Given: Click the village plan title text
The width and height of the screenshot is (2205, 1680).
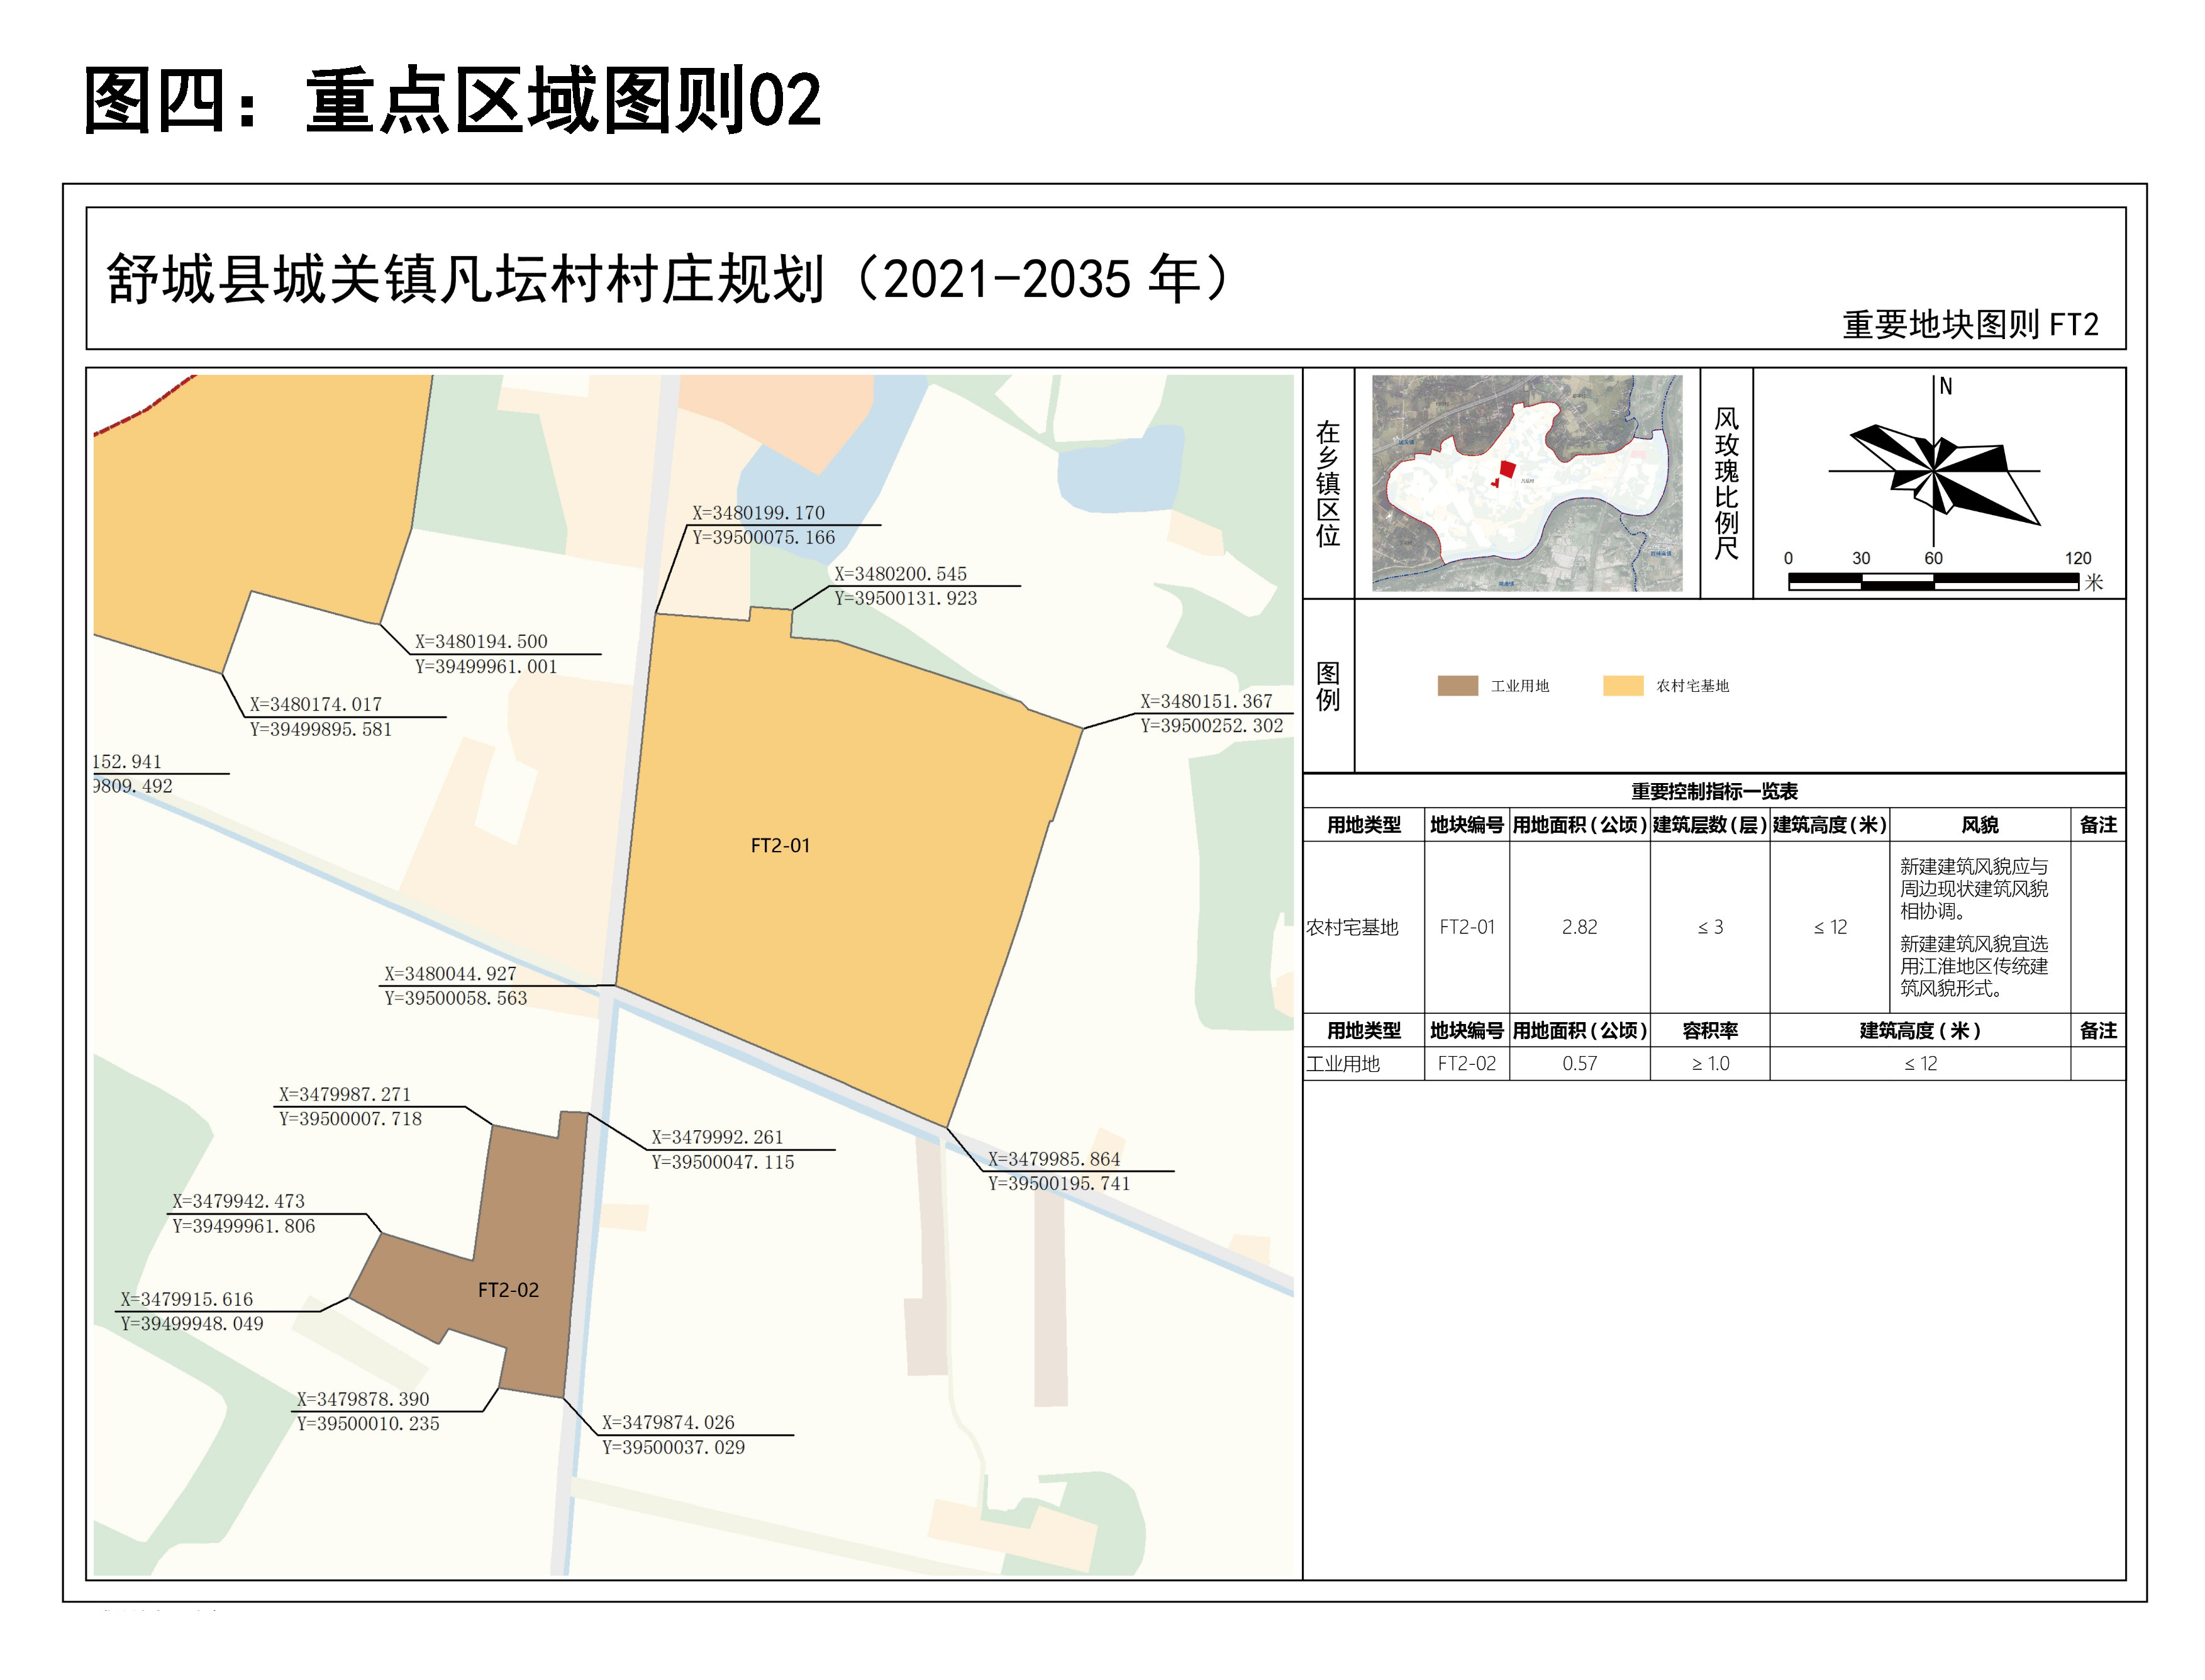Looking at the screenshot, I should (667, 279).
